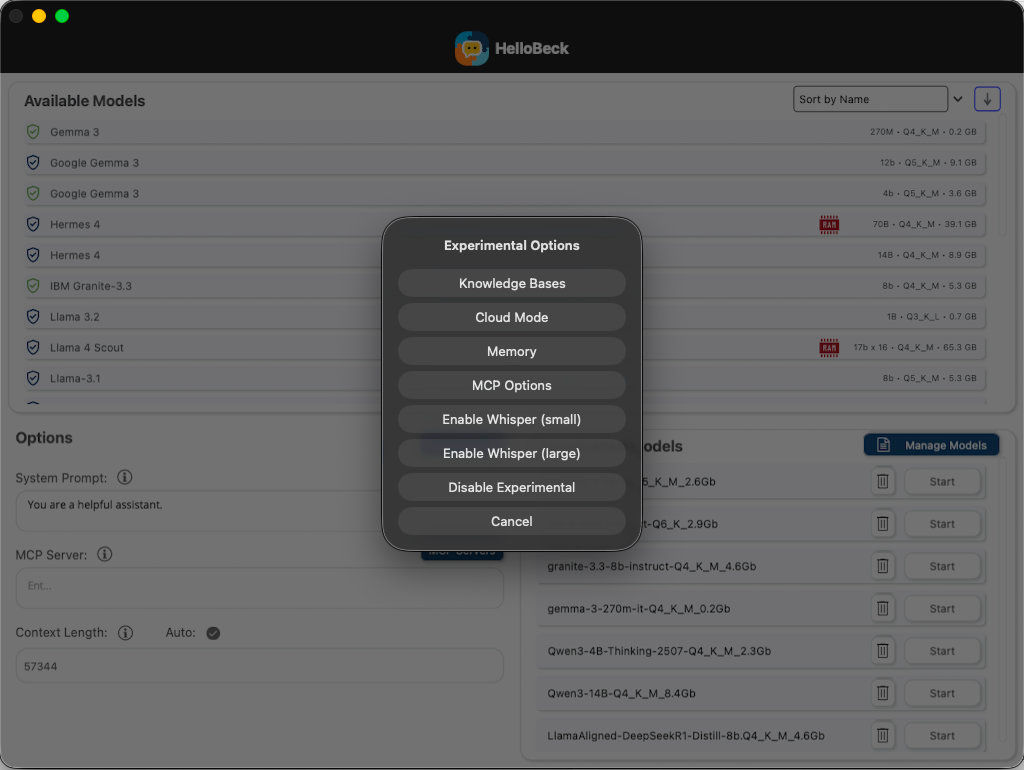
Task: Remove Qwen3-14B-Q4_K_M using its trash icon
Action: 882,693
